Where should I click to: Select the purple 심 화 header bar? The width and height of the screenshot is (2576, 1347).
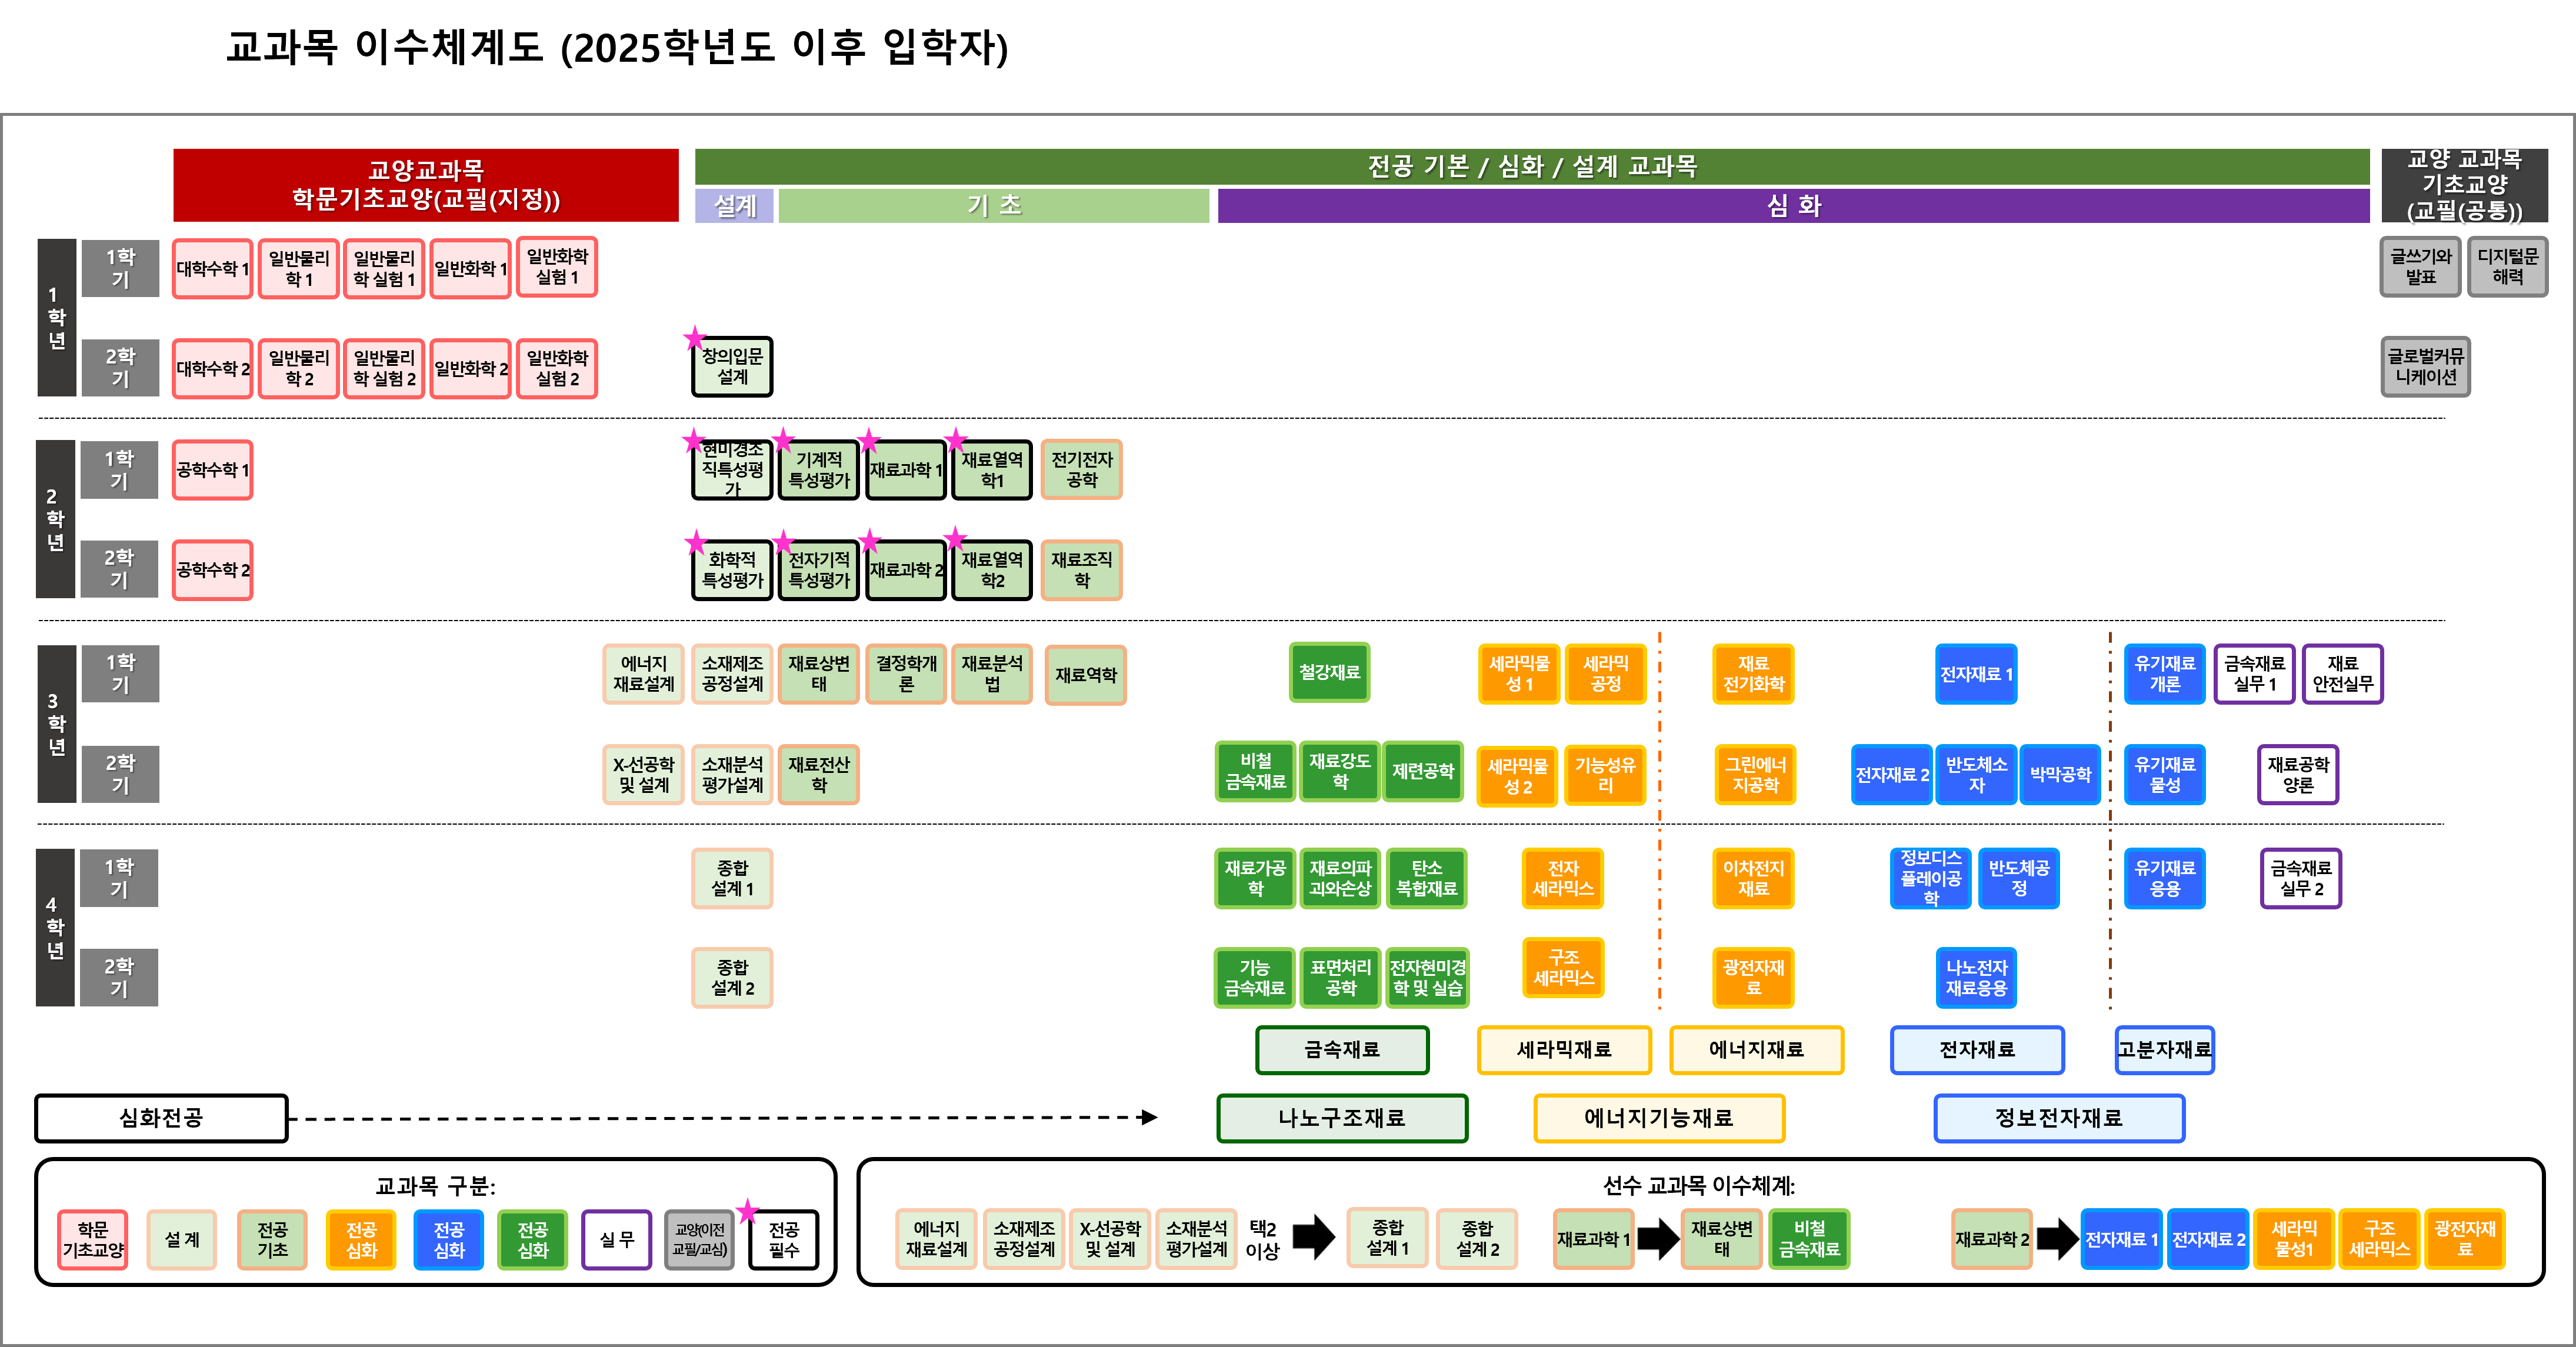pos(1793,206)
